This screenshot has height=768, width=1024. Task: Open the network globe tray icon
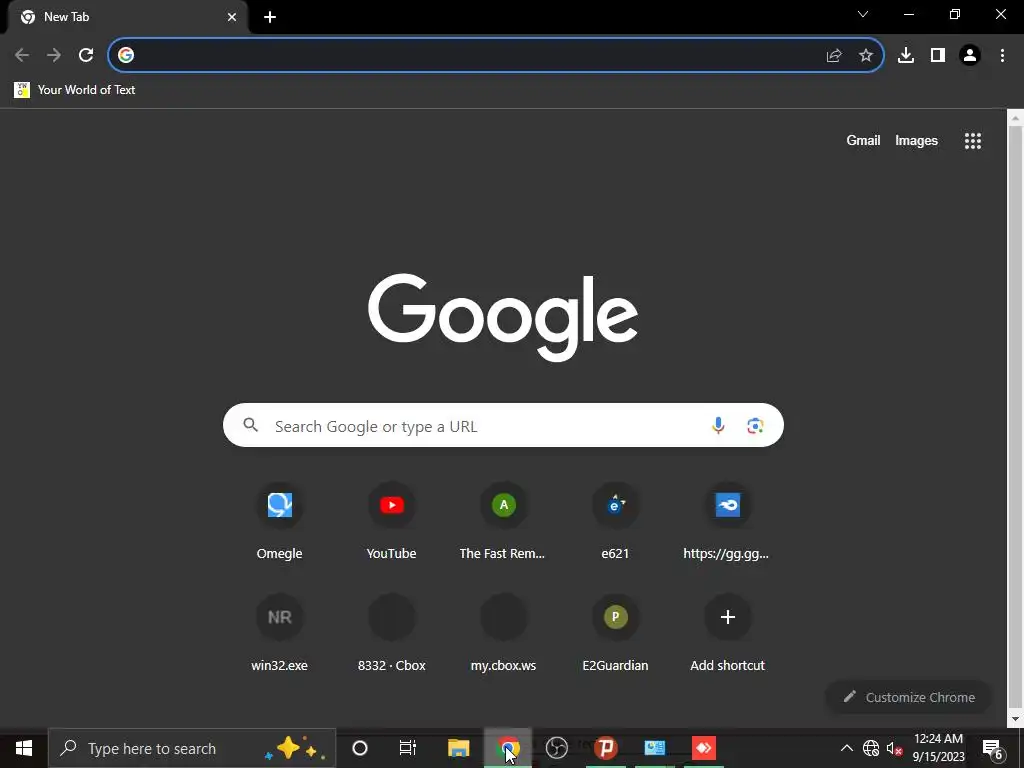[871, 748]
